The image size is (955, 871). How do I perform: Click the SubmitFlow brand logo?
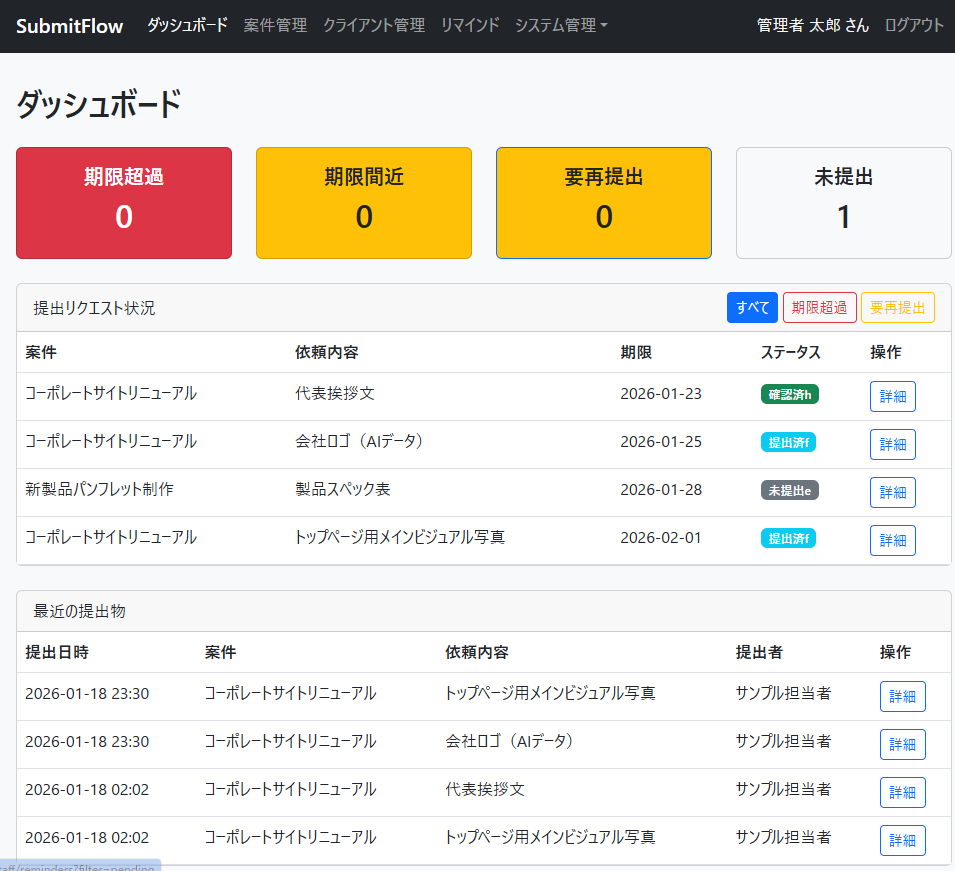pos(69,26)
